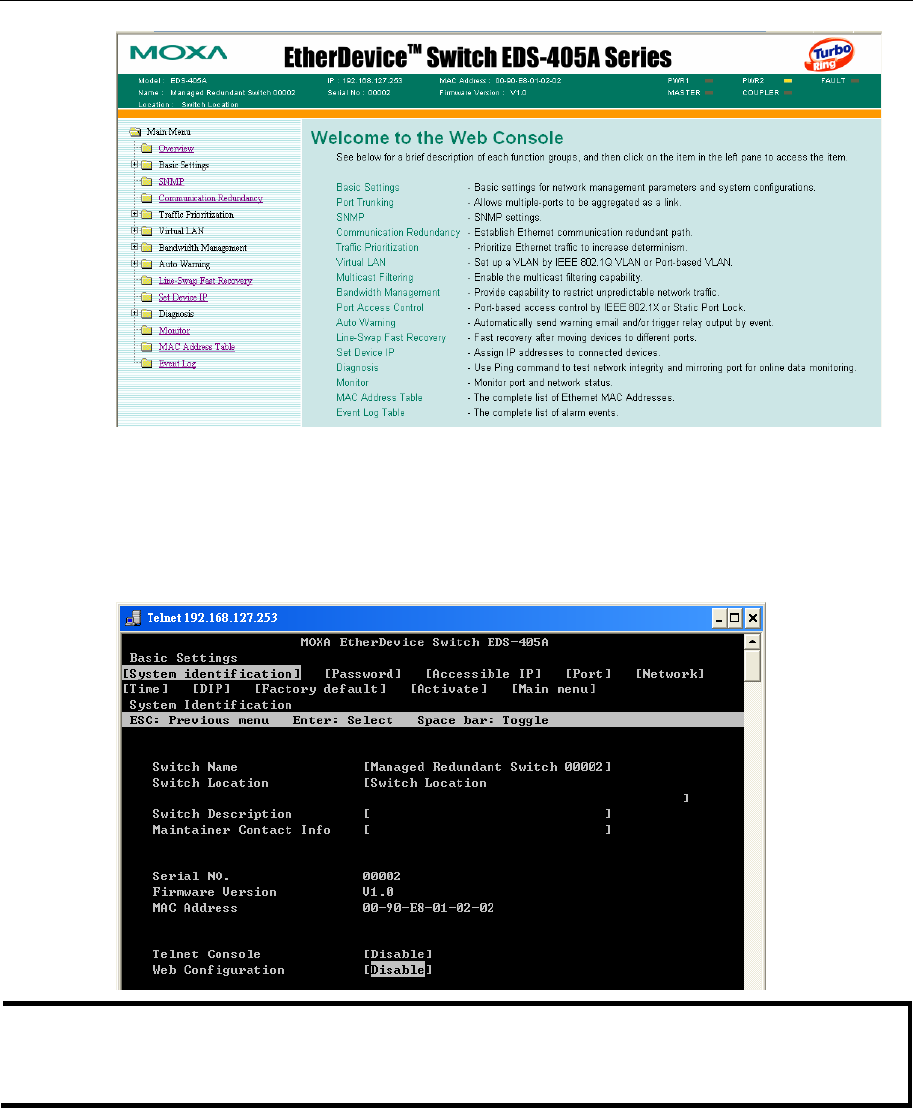Expand the Auto Warning tree node
This screenshot has width=913, height=1108.
pyautogui.click(x=134, y=264)
